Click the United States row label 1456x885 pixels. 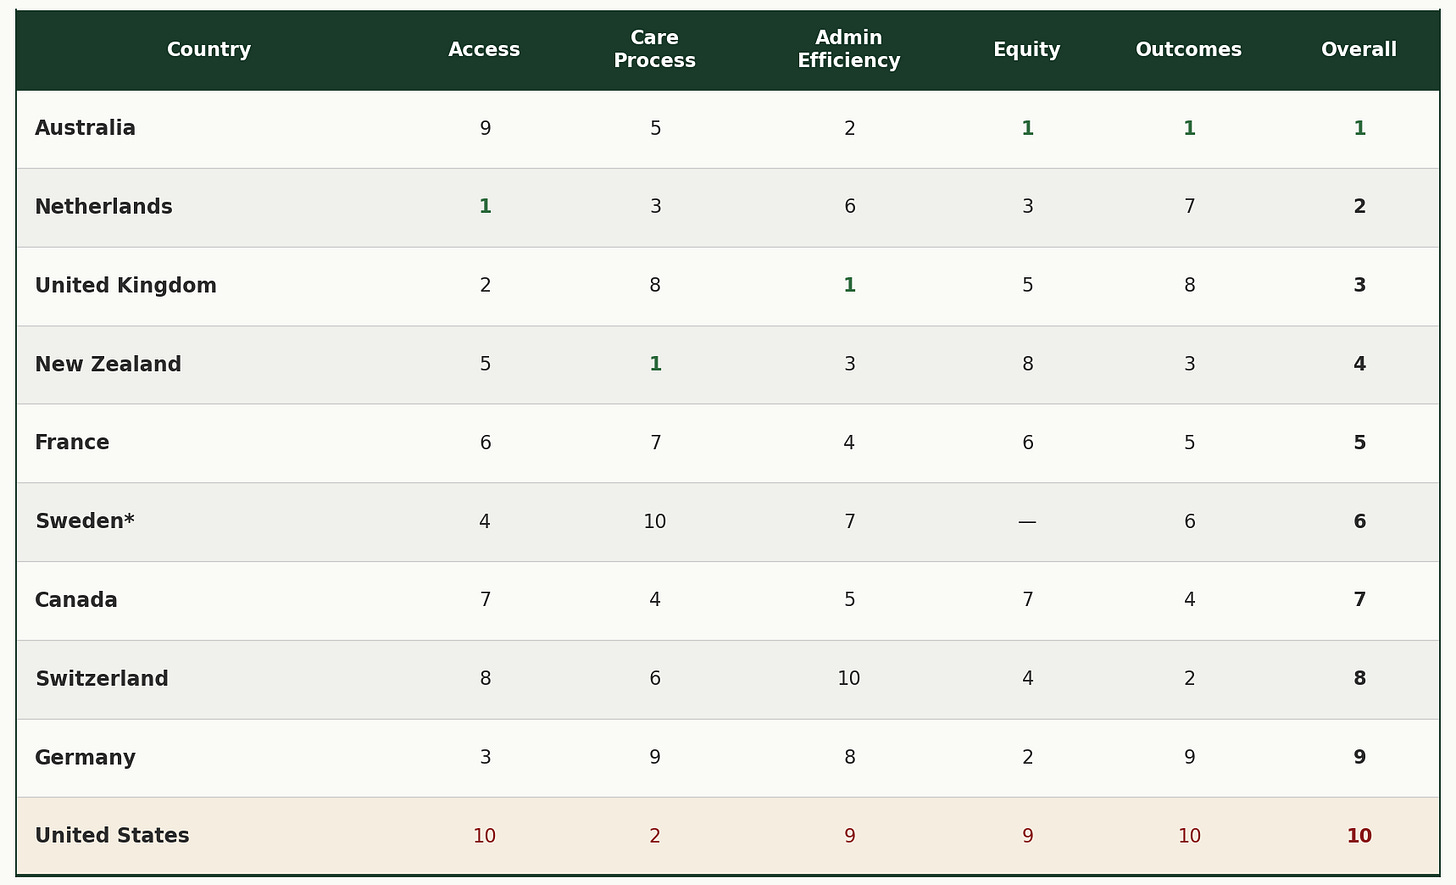pyautogui.click(x=112, y=836)
